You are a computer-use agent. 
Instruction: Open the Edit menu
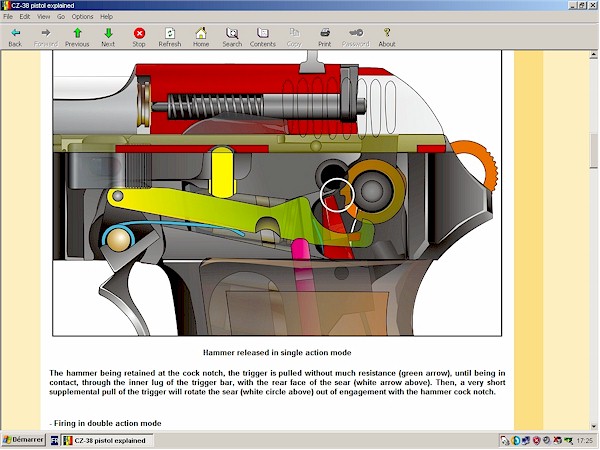point(25,16)
